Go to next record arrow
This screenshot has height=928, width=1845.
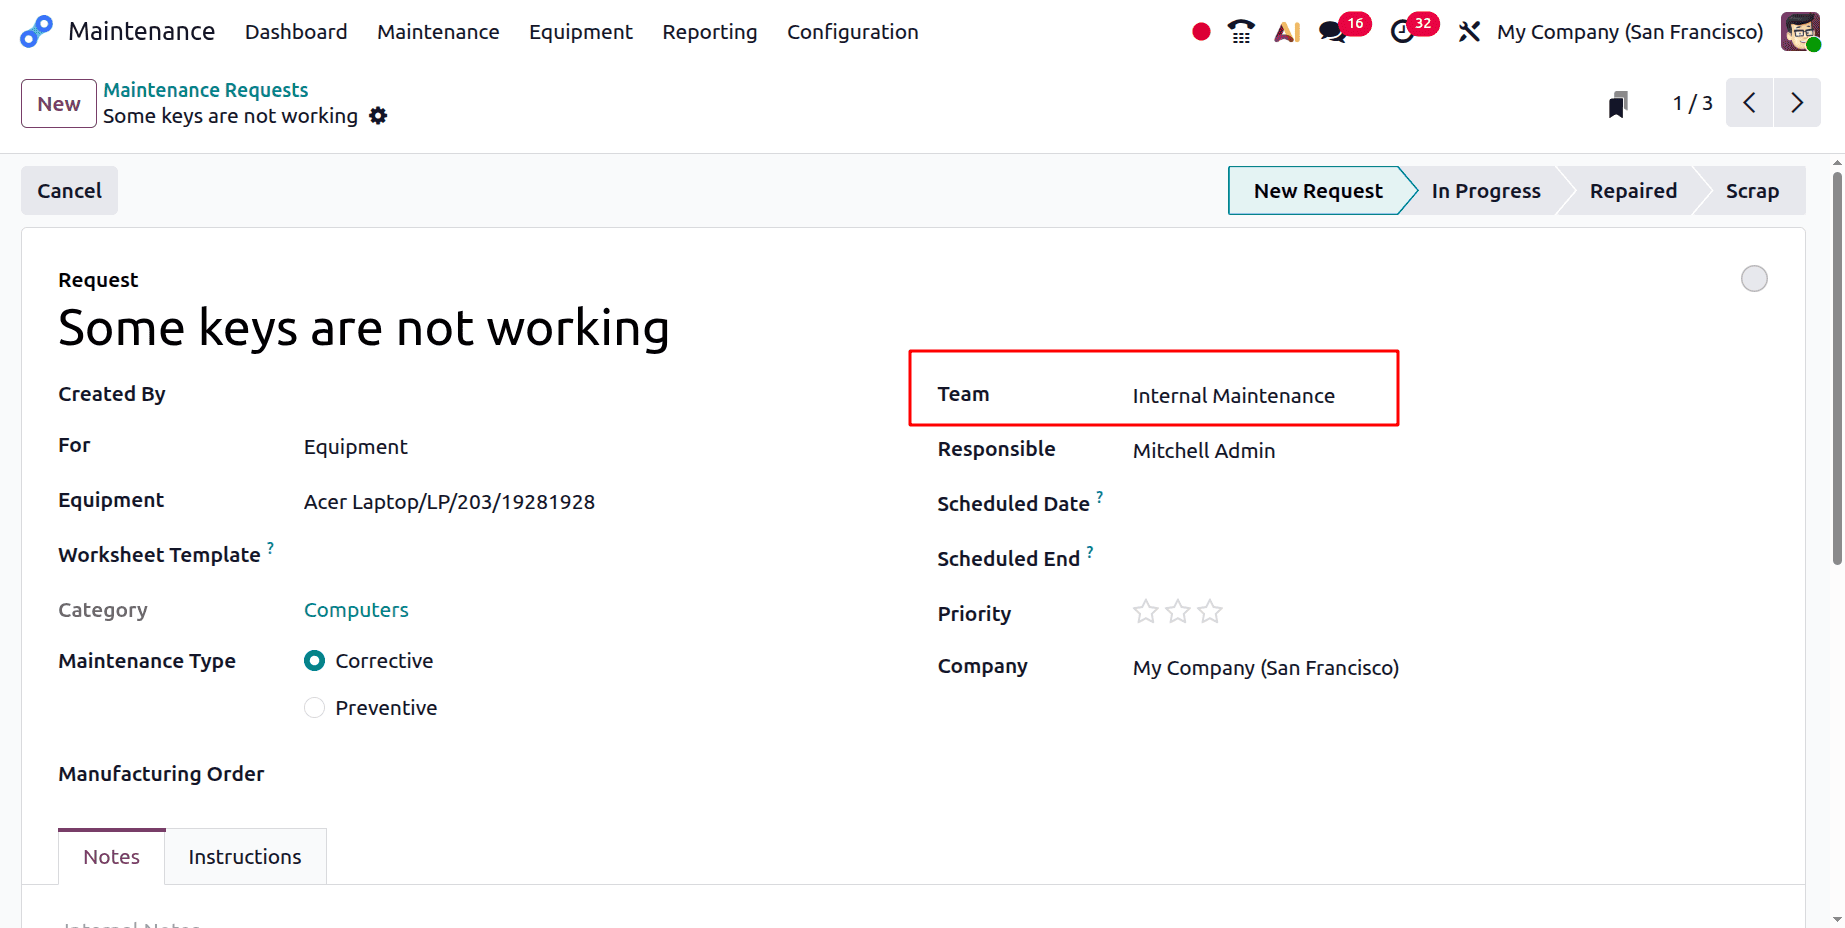1797,103
